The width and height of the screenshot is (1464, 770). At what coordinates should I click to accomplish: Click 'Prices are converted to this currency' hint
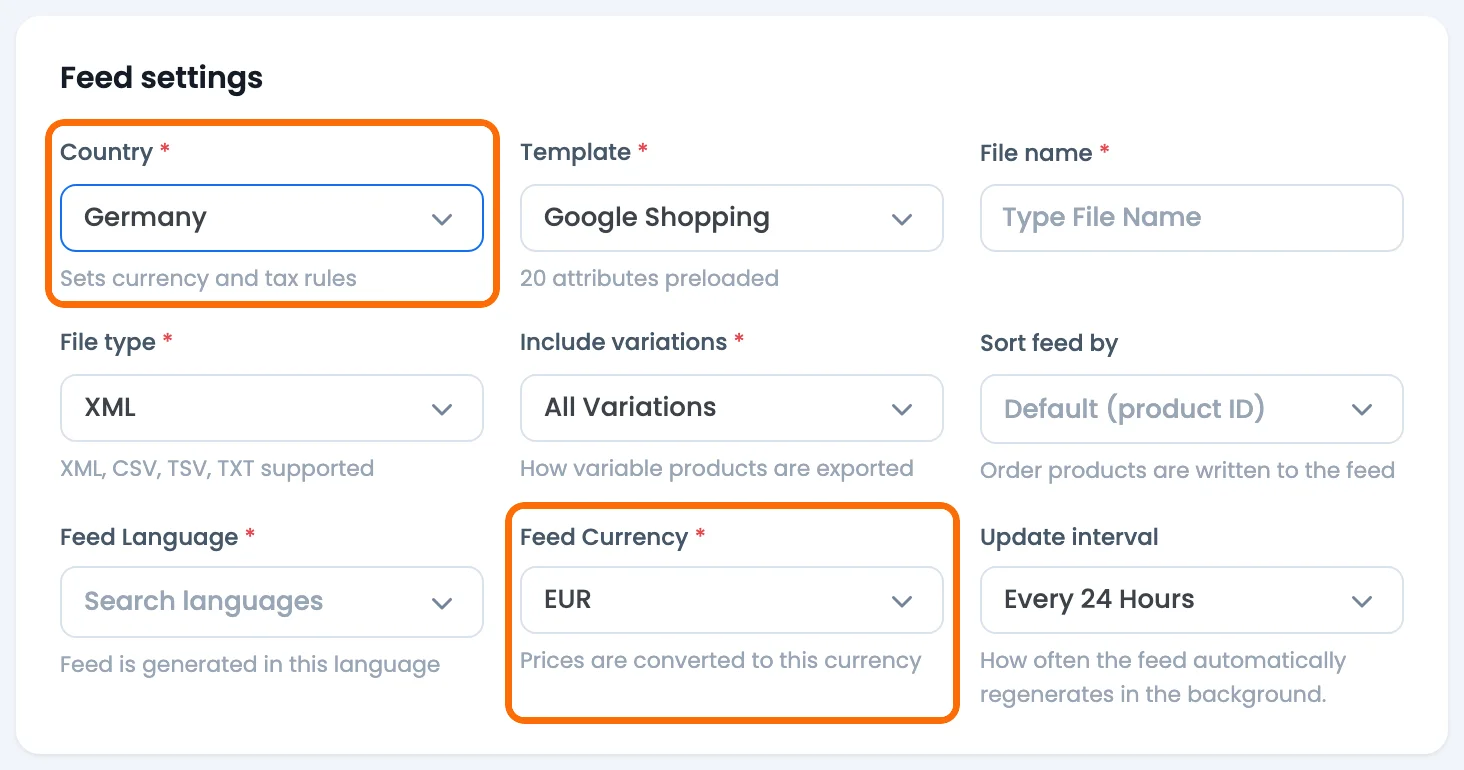tap(720, 660)
